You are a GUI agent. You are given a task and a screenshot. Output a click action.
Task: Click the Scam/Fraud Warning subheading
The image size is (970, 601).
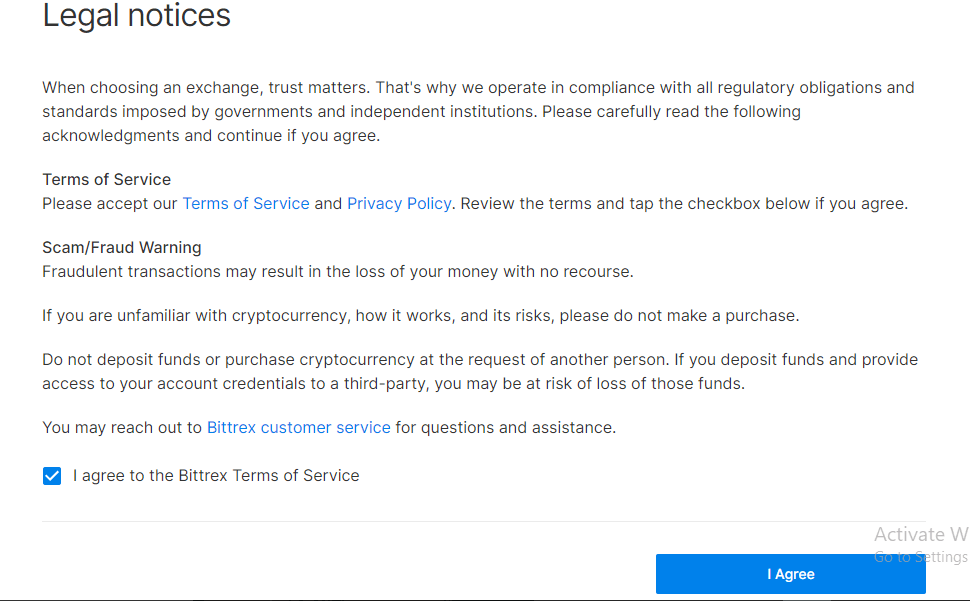click(122, 248)
